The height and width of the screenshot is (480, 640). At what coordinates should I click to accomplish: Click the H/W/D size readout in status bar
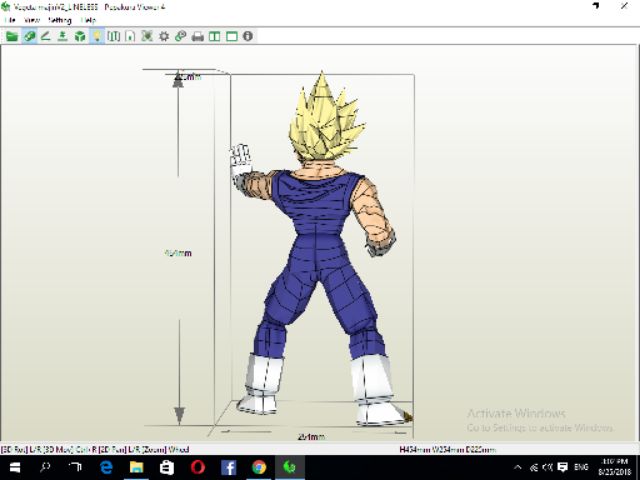pyautogui.click(x=447, y=450)
